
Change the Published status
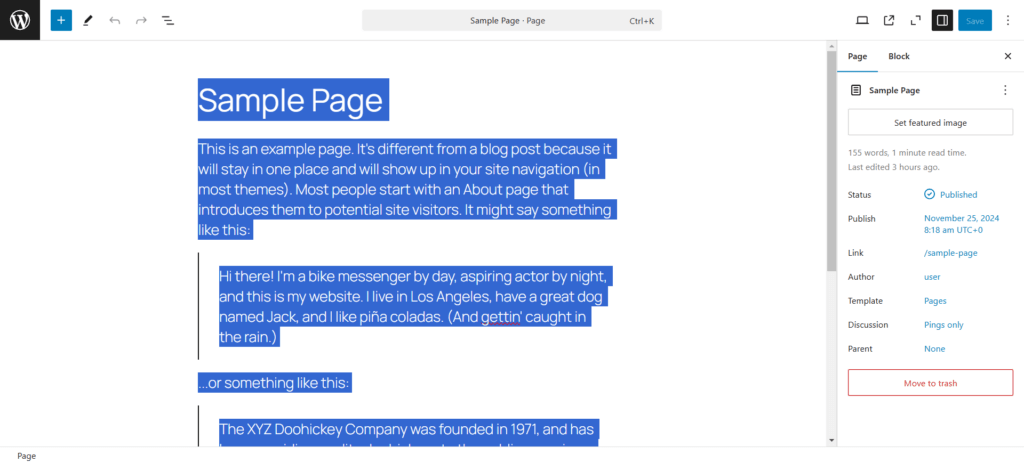click(951, 195)
